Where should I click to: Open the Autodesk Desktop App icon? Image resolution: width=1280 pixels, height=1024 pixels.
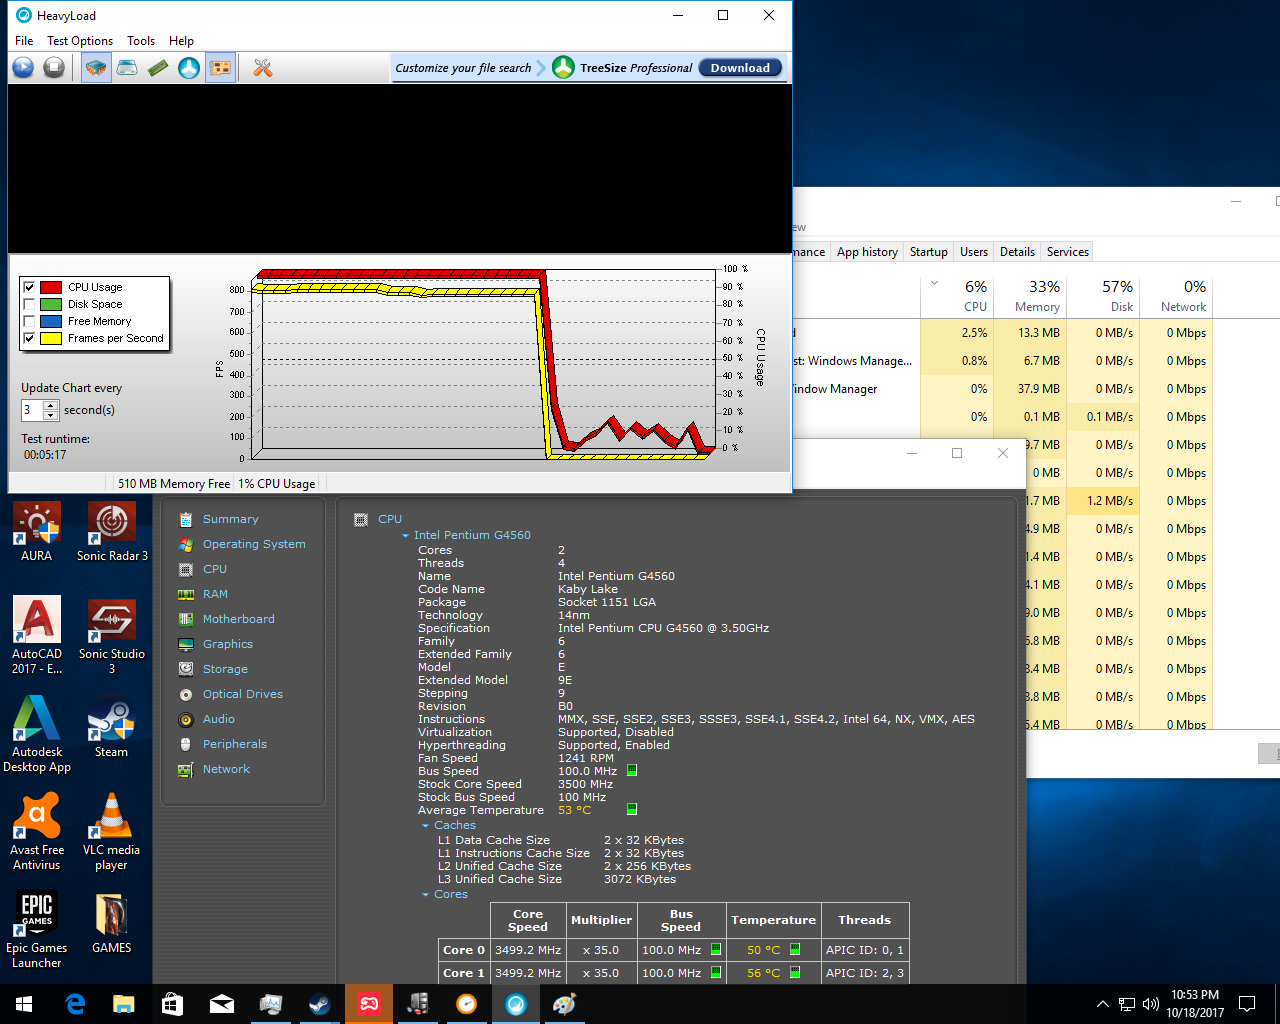[37, 734]
